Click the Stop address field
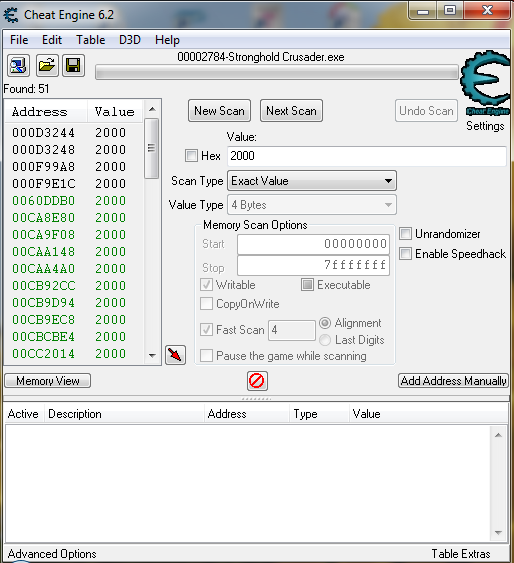 tap(313, 265)
